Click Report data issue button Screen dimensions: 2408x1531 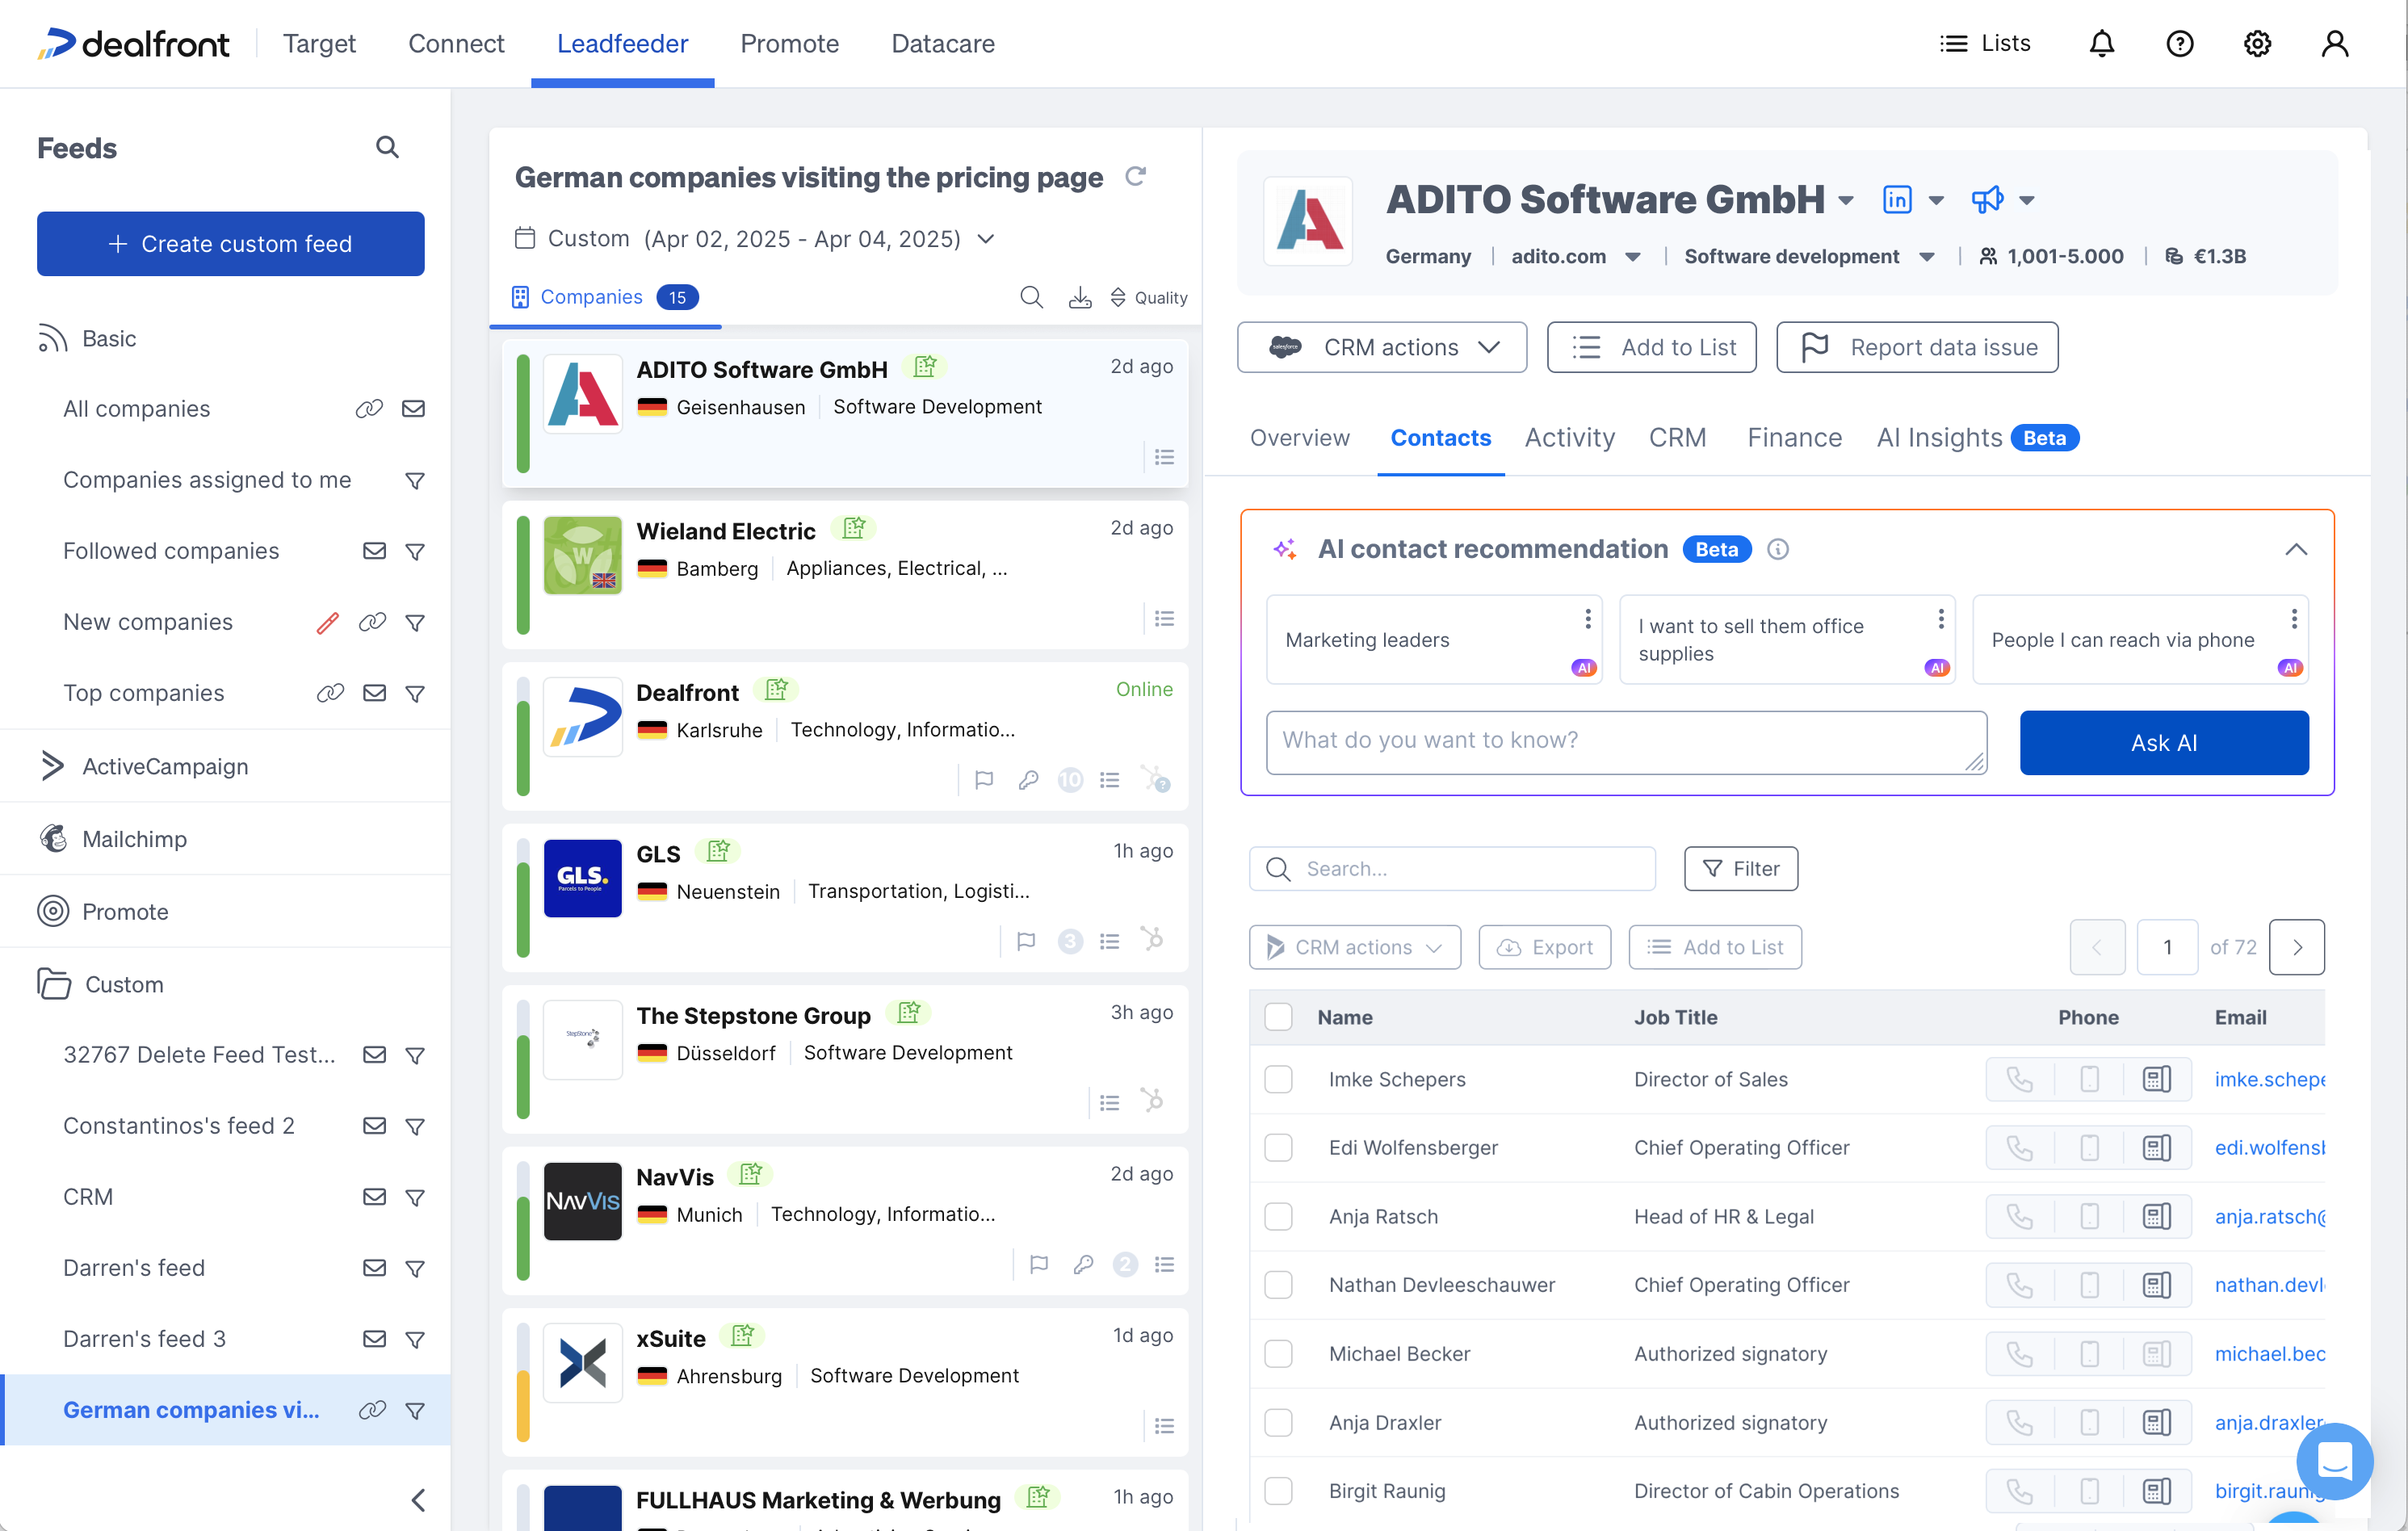(x=1916, y=347)
